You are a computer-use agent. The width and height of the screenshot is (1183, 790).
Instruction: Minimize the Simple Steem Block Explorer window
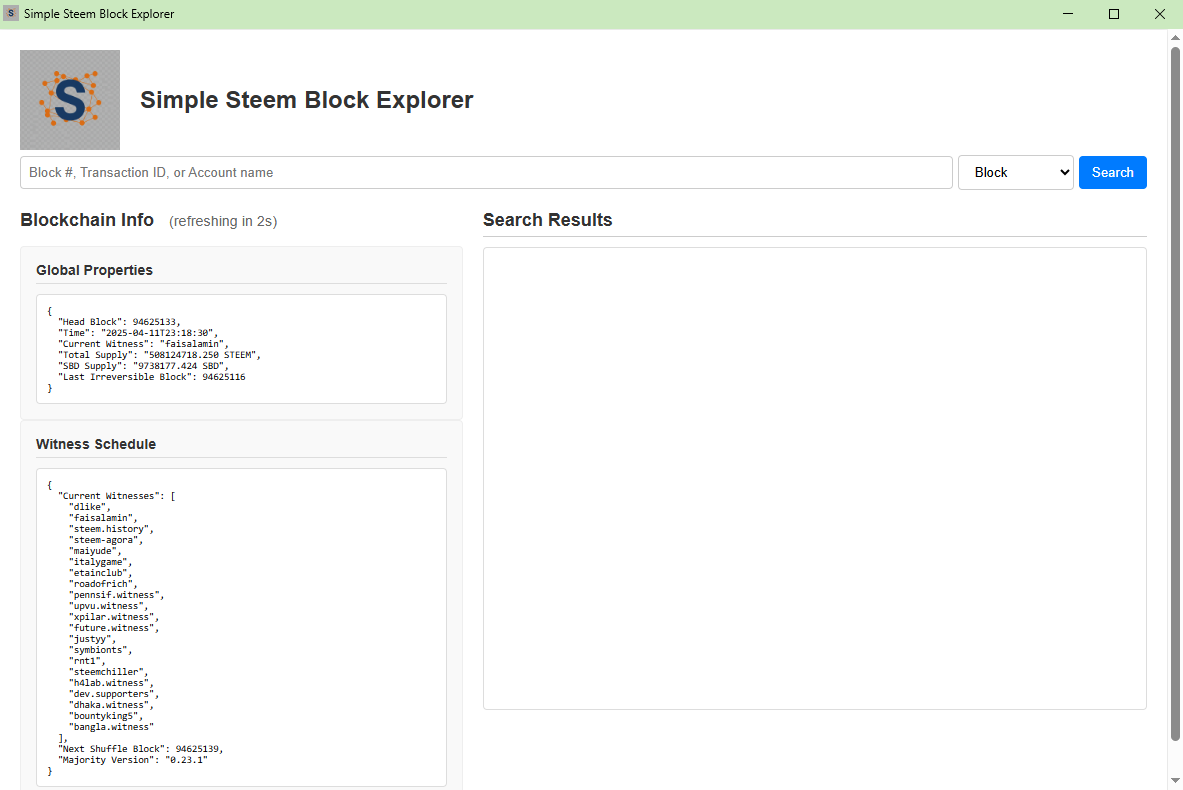1068,14
